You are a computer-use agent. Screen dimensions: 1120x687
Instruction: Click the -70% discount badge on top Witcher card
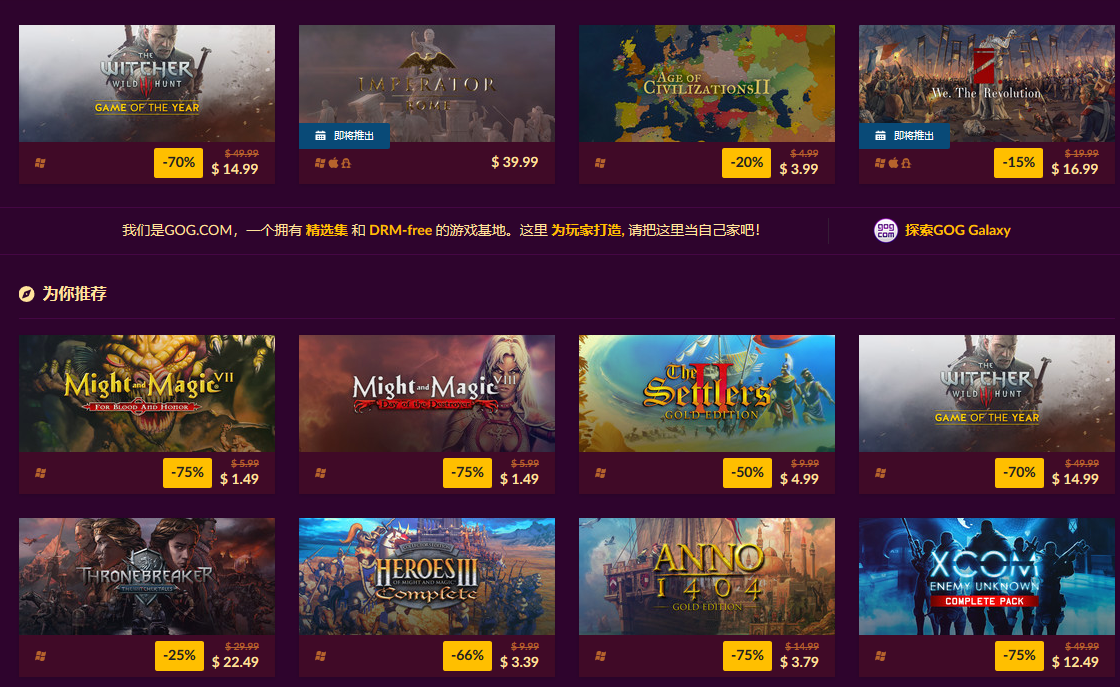(x=179, y=163)
